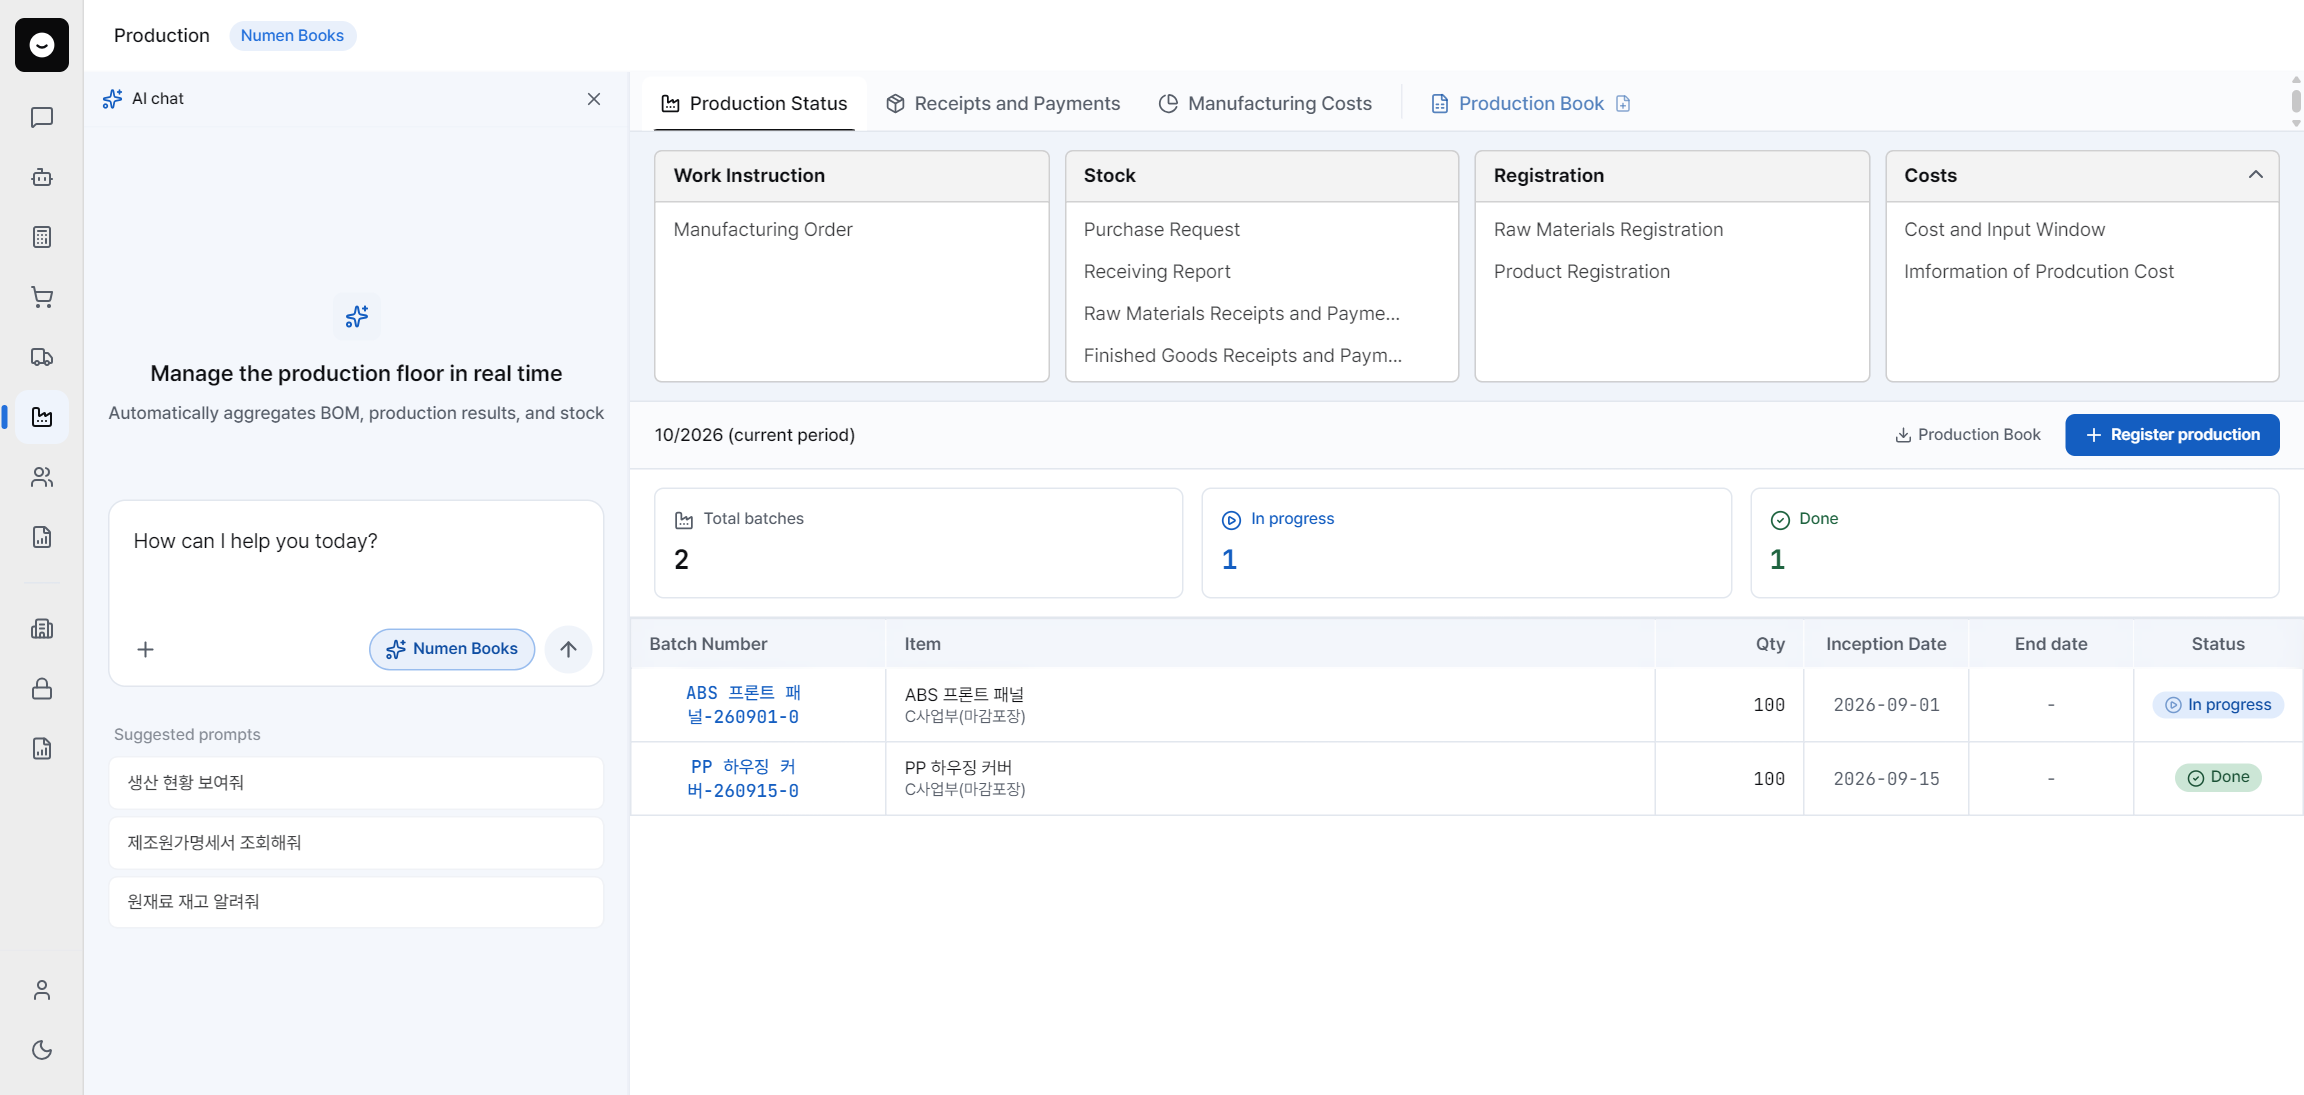Click the Register production button

(2172, 435)
